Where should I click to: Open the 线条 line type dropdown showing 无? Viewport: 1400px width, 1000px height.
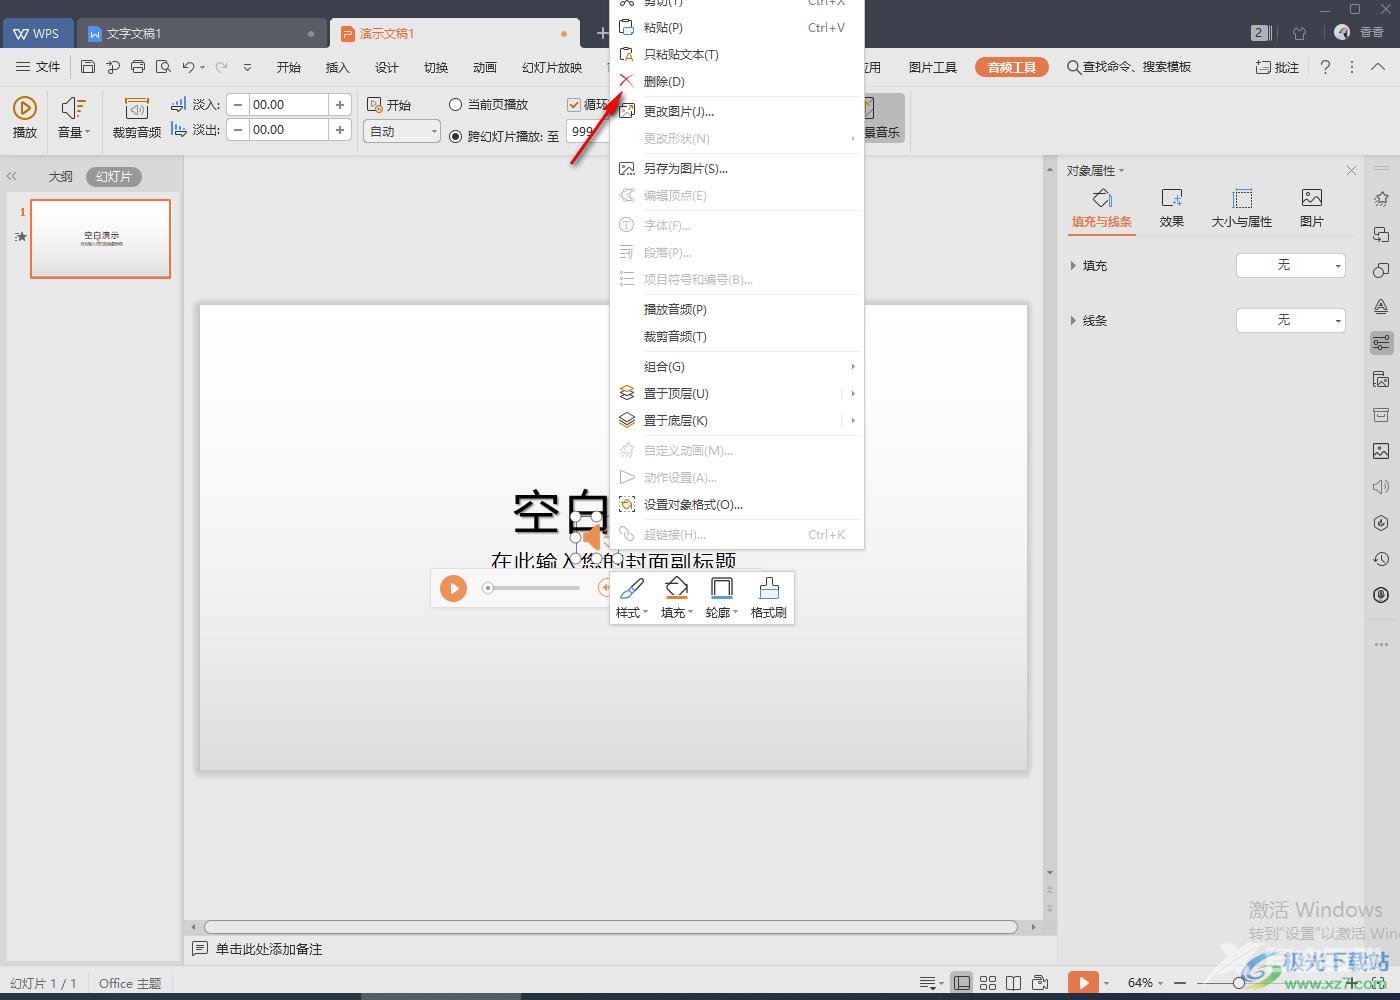click(x=1290, y=320)
